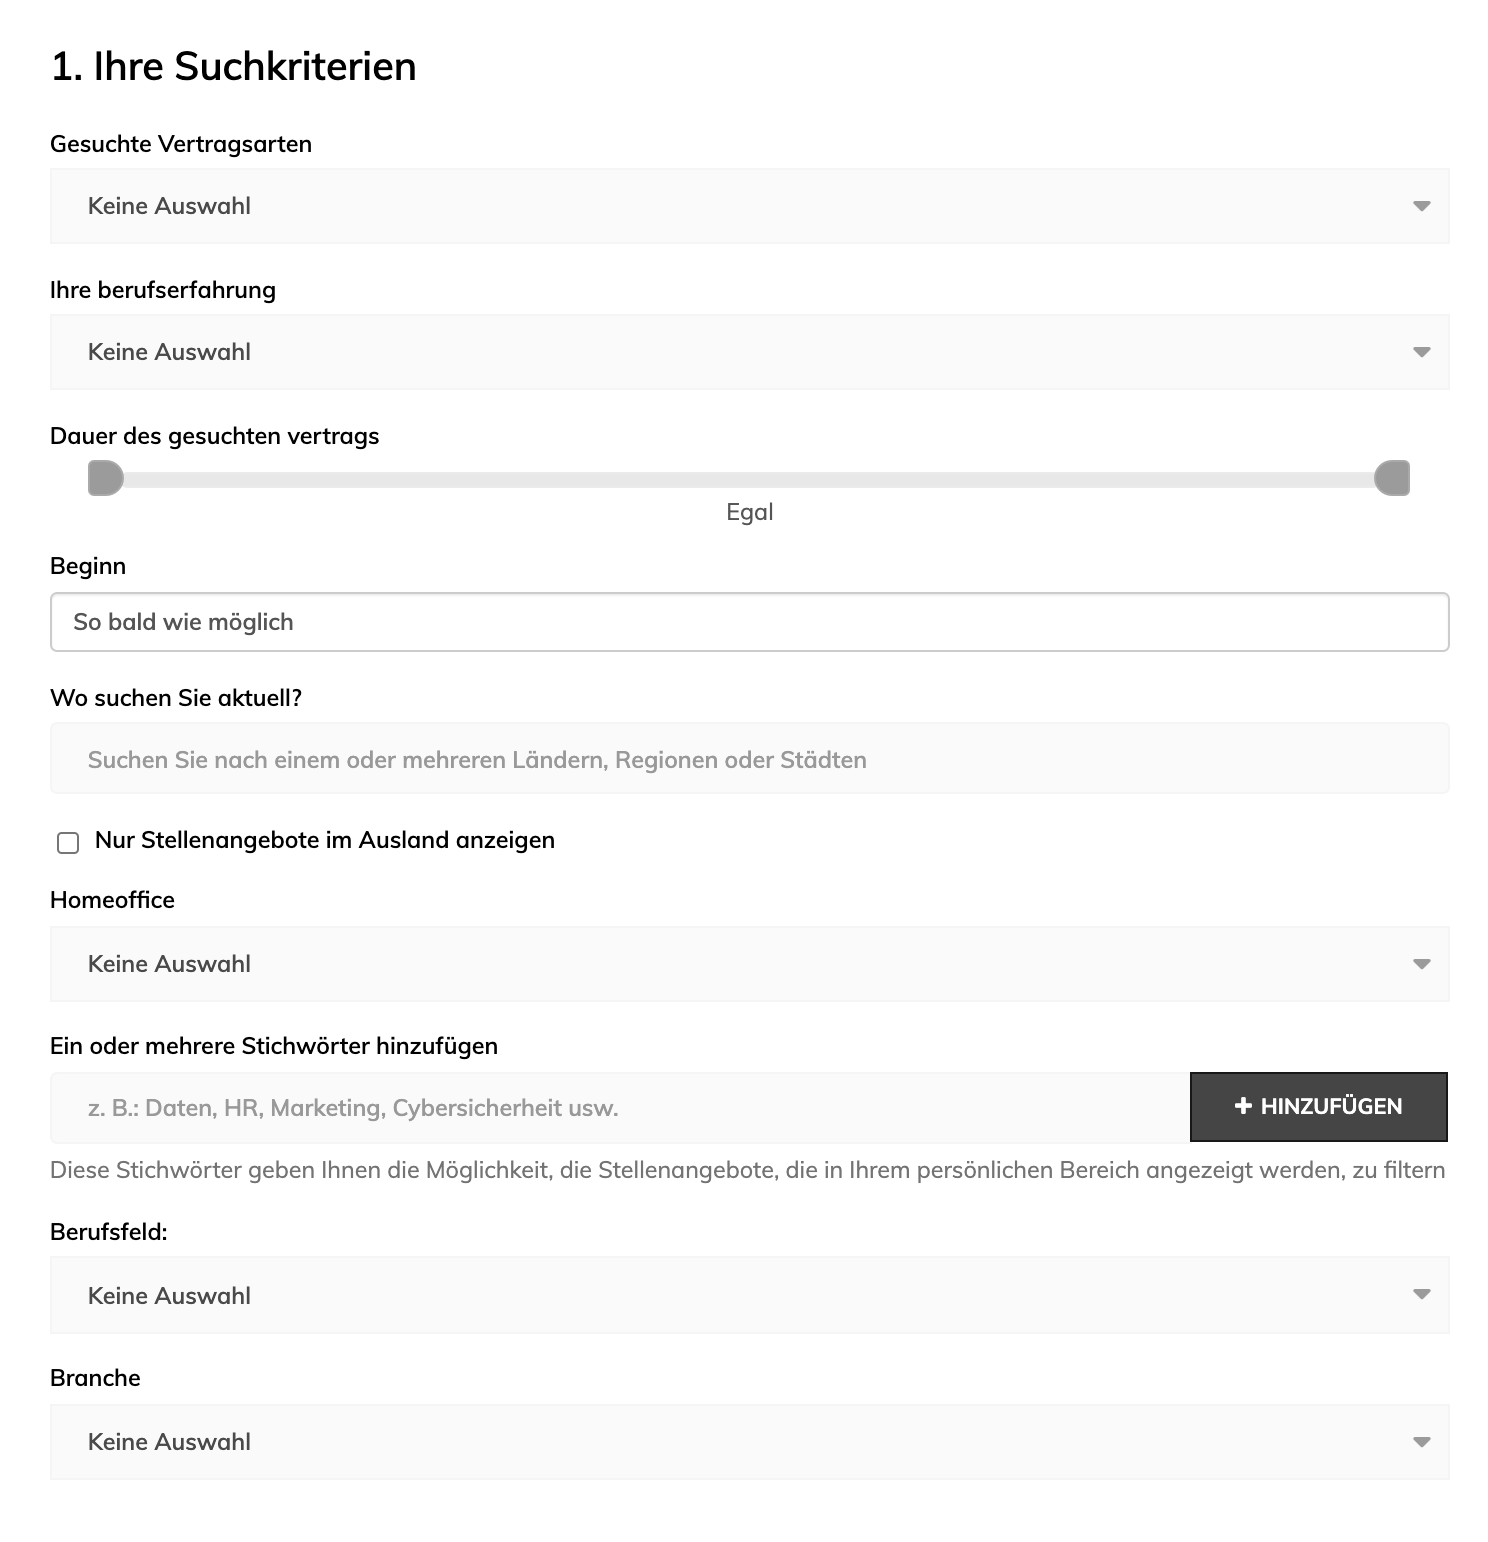Click the arrow icon in Ihre berufserfahrung field

click(x=1421, y=352)
